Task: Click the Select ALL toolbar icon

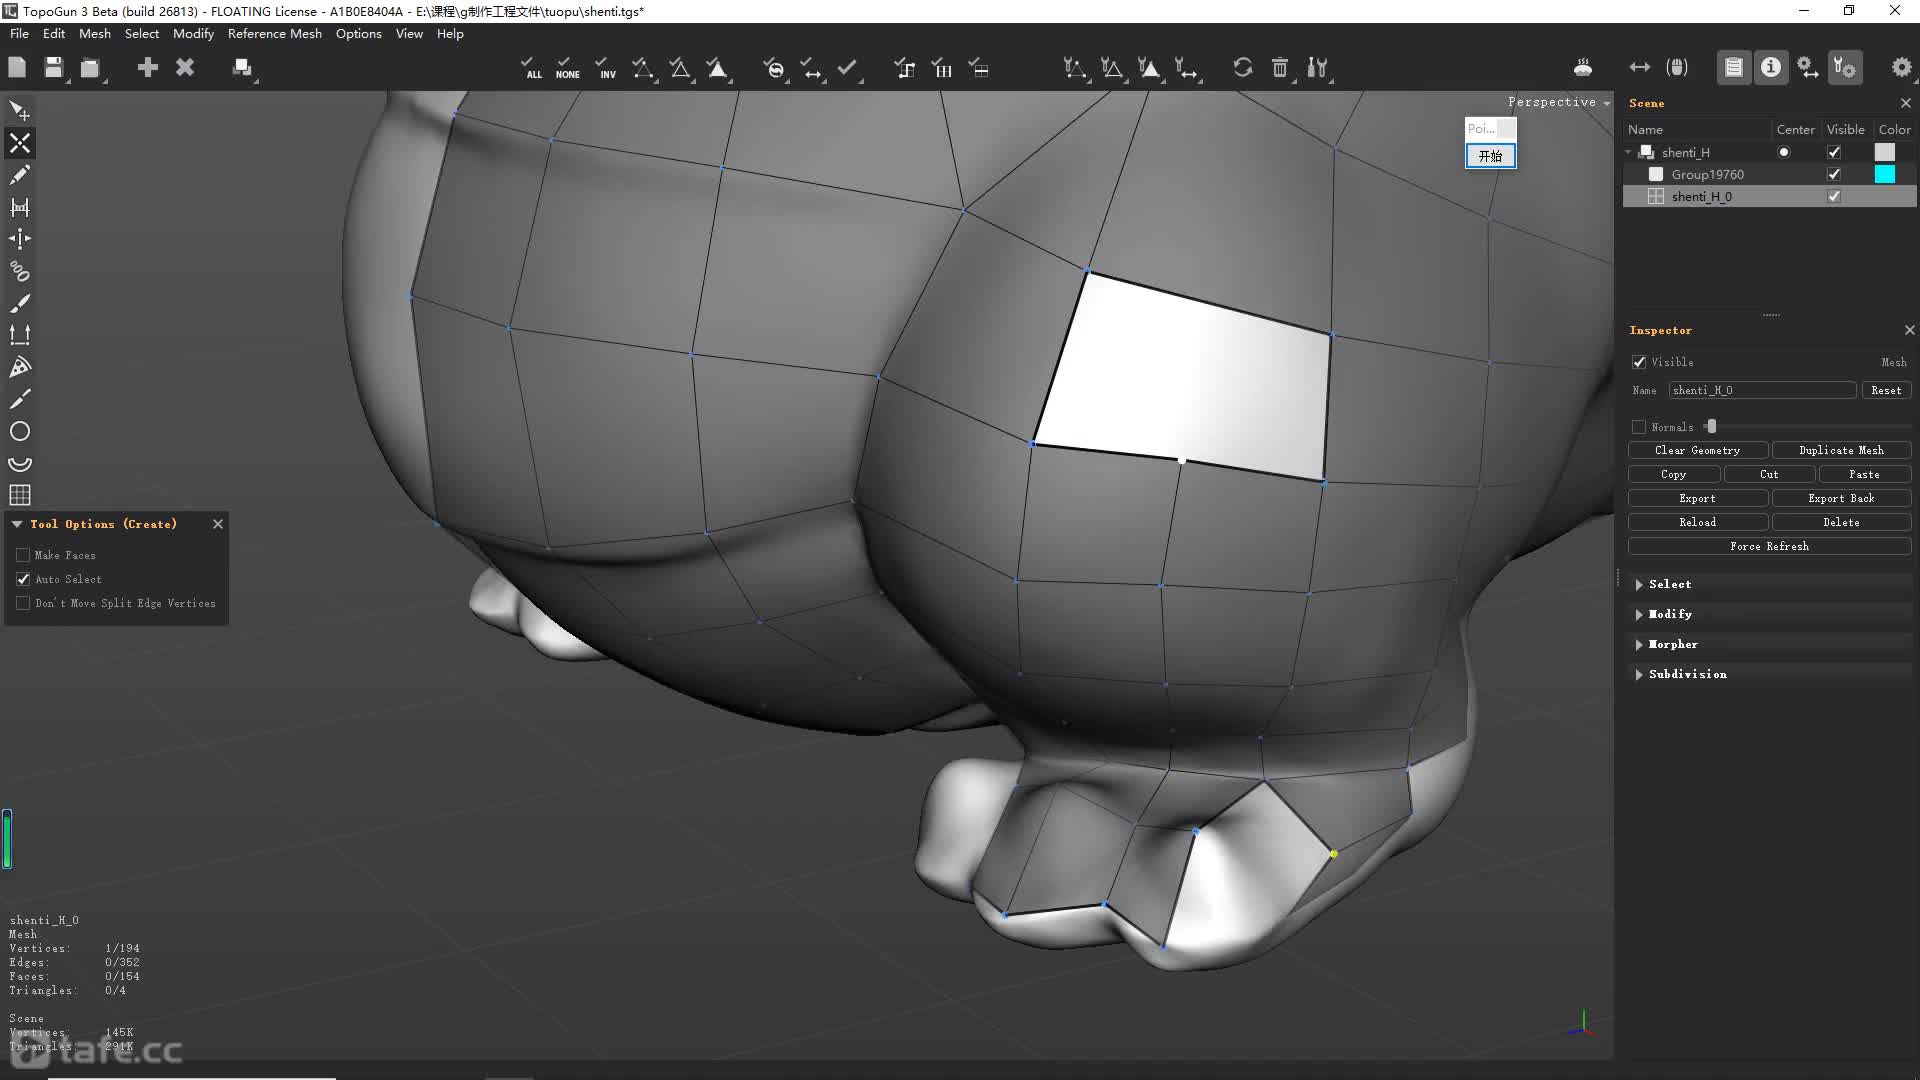Action: 531,68
